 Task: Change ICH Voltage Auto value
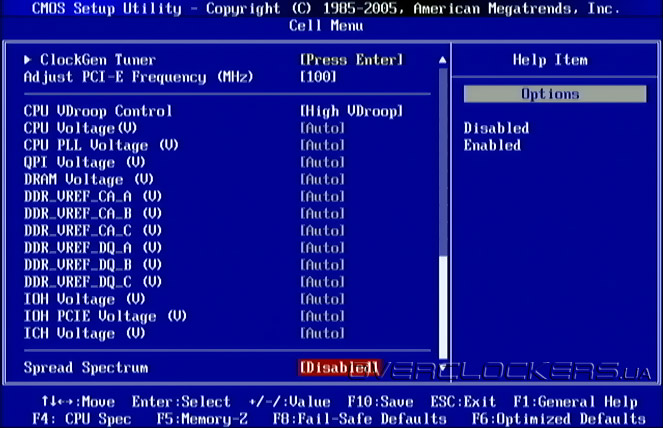pos(322,333)
